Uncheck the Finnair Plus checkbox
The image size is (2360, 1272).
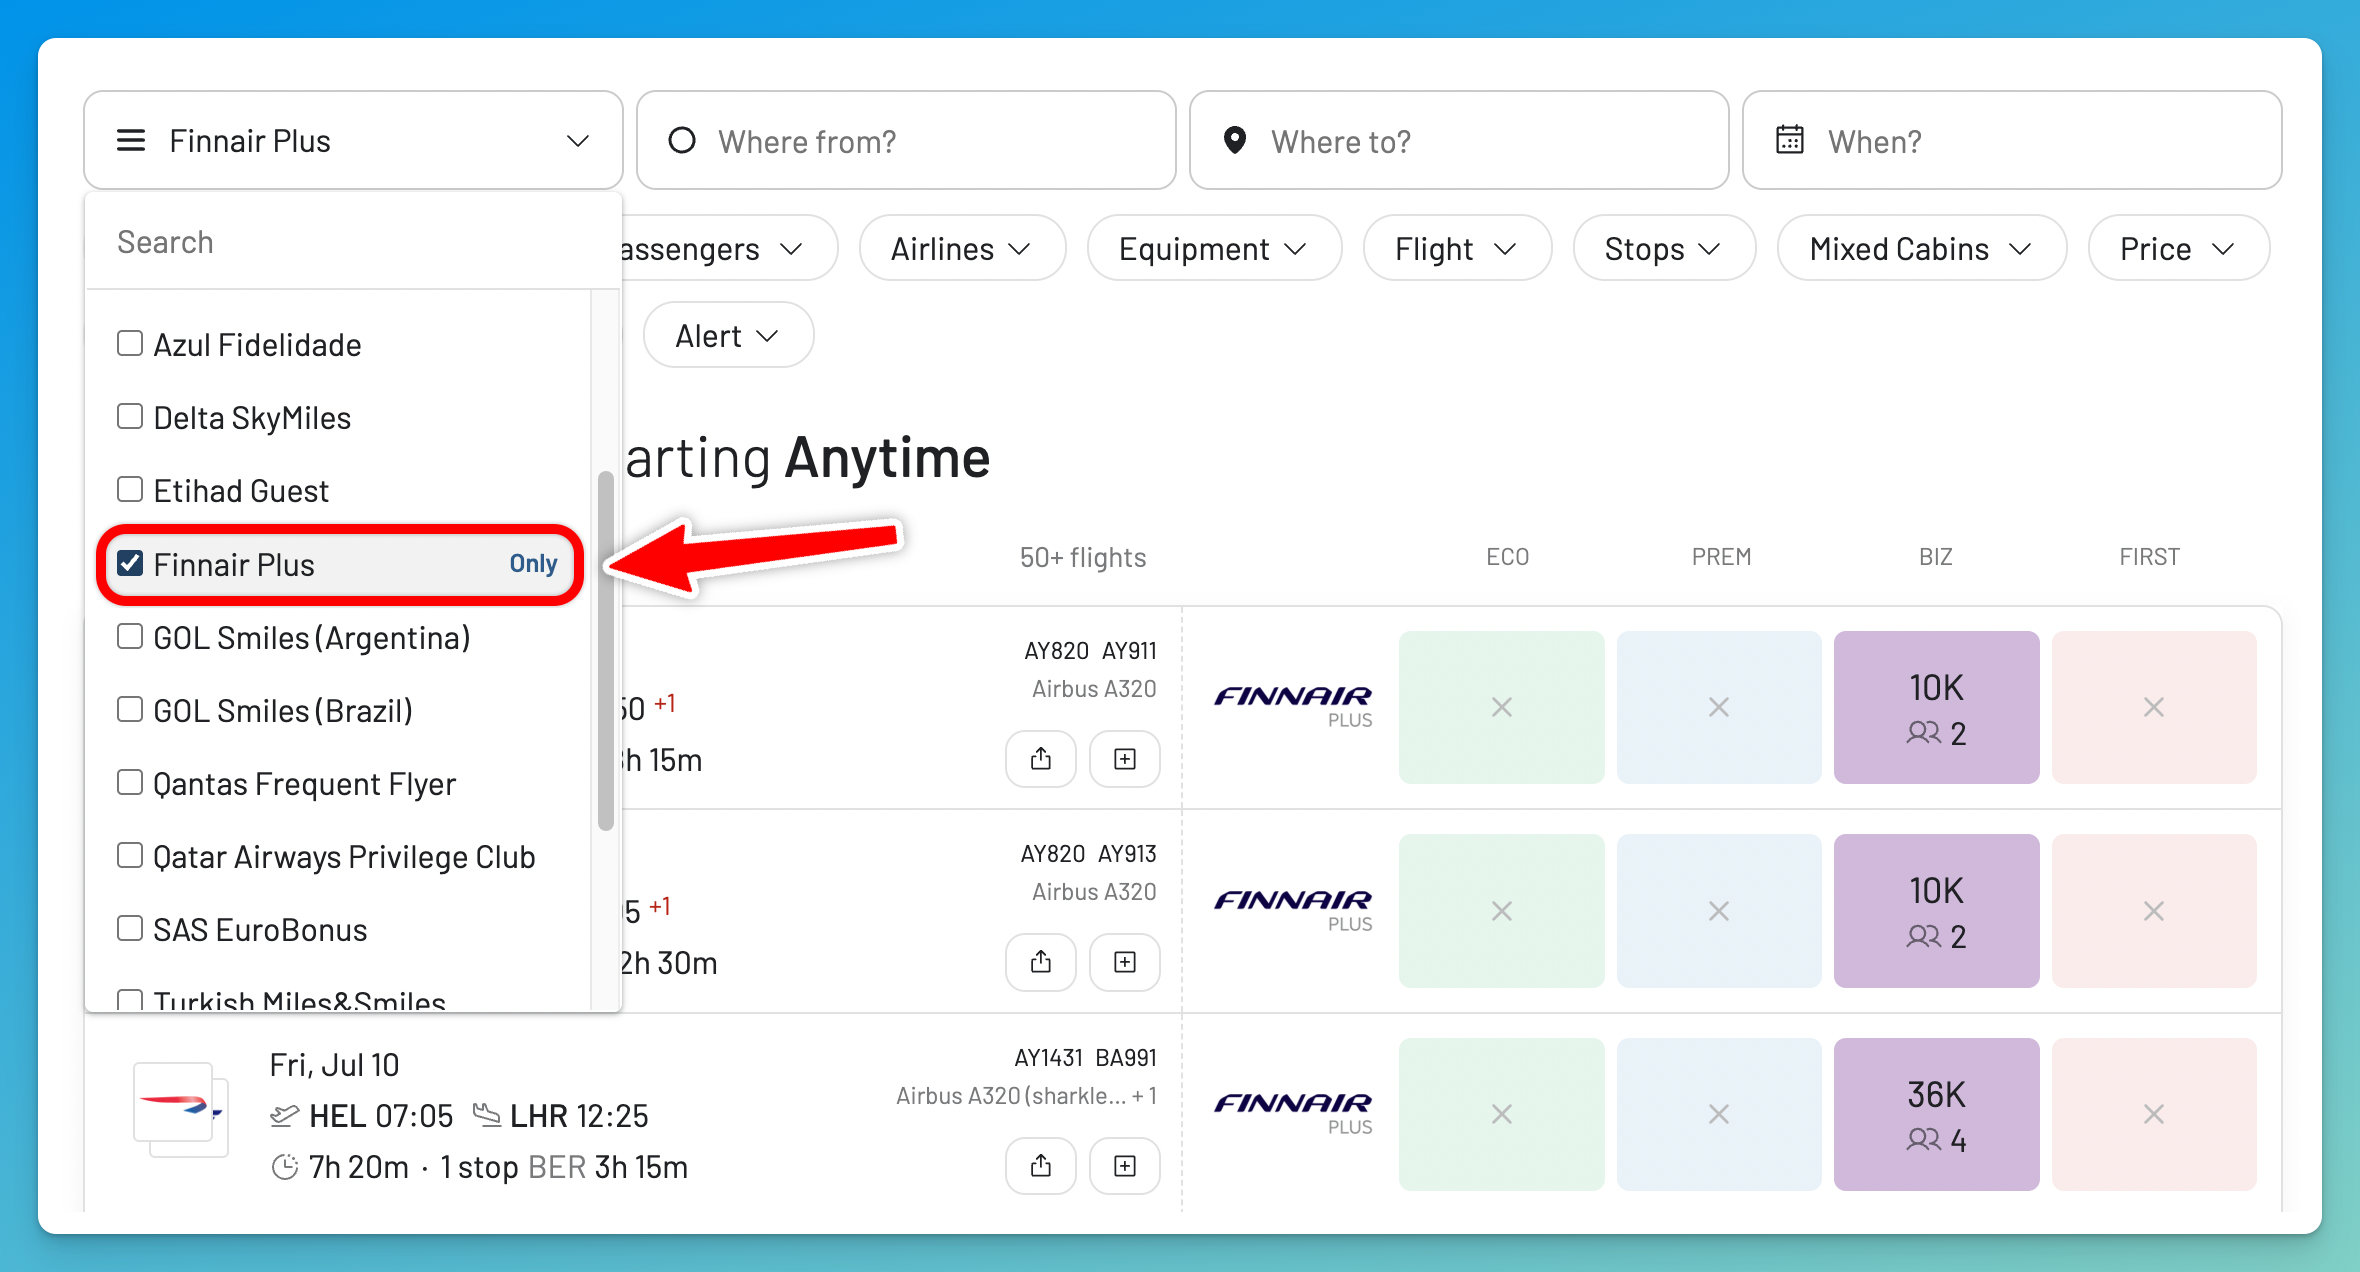[130, 563]
